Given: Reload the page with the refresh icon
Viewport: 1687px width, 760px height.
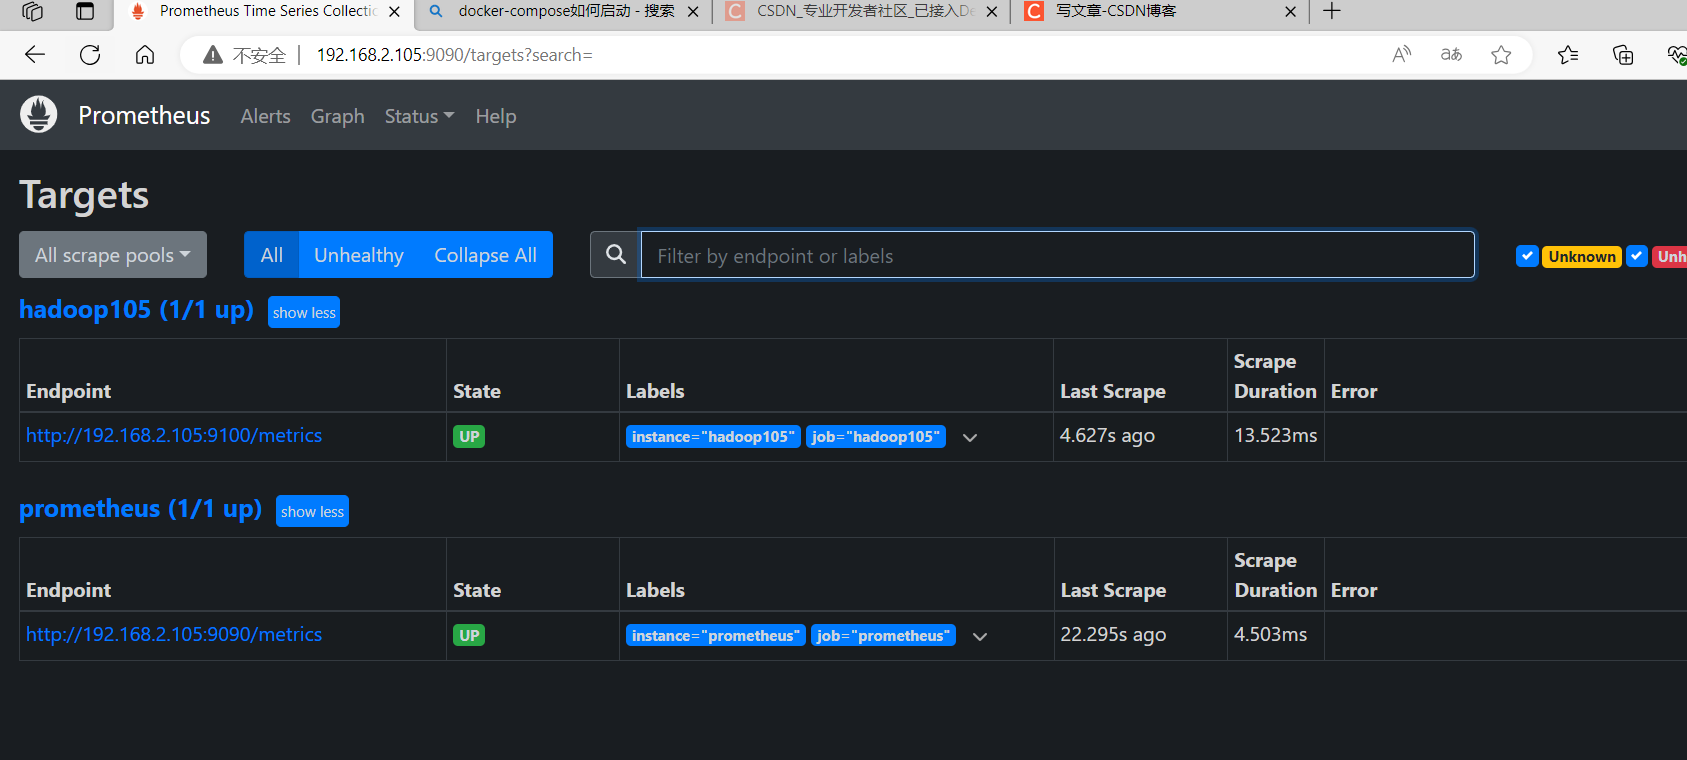Looking at the screenshot, I should pyautogui.click(x=90, y=55).
